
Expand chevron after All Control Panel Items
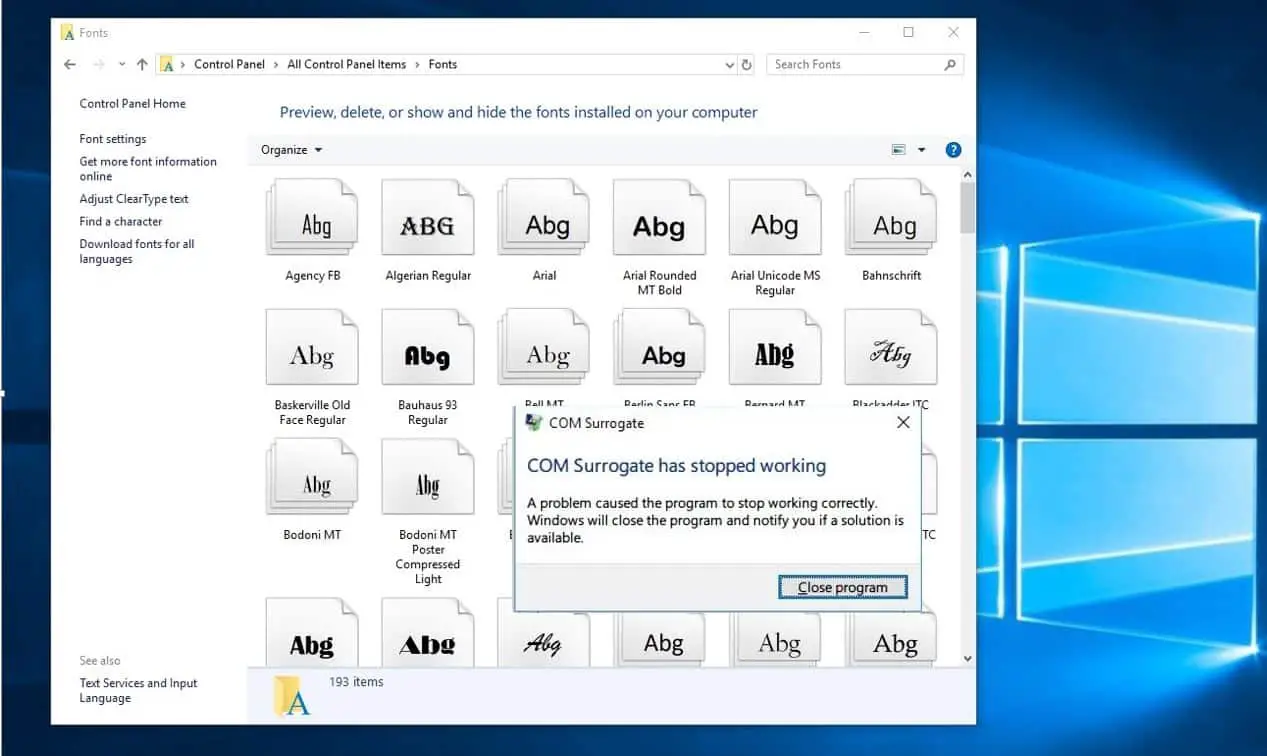417,64
